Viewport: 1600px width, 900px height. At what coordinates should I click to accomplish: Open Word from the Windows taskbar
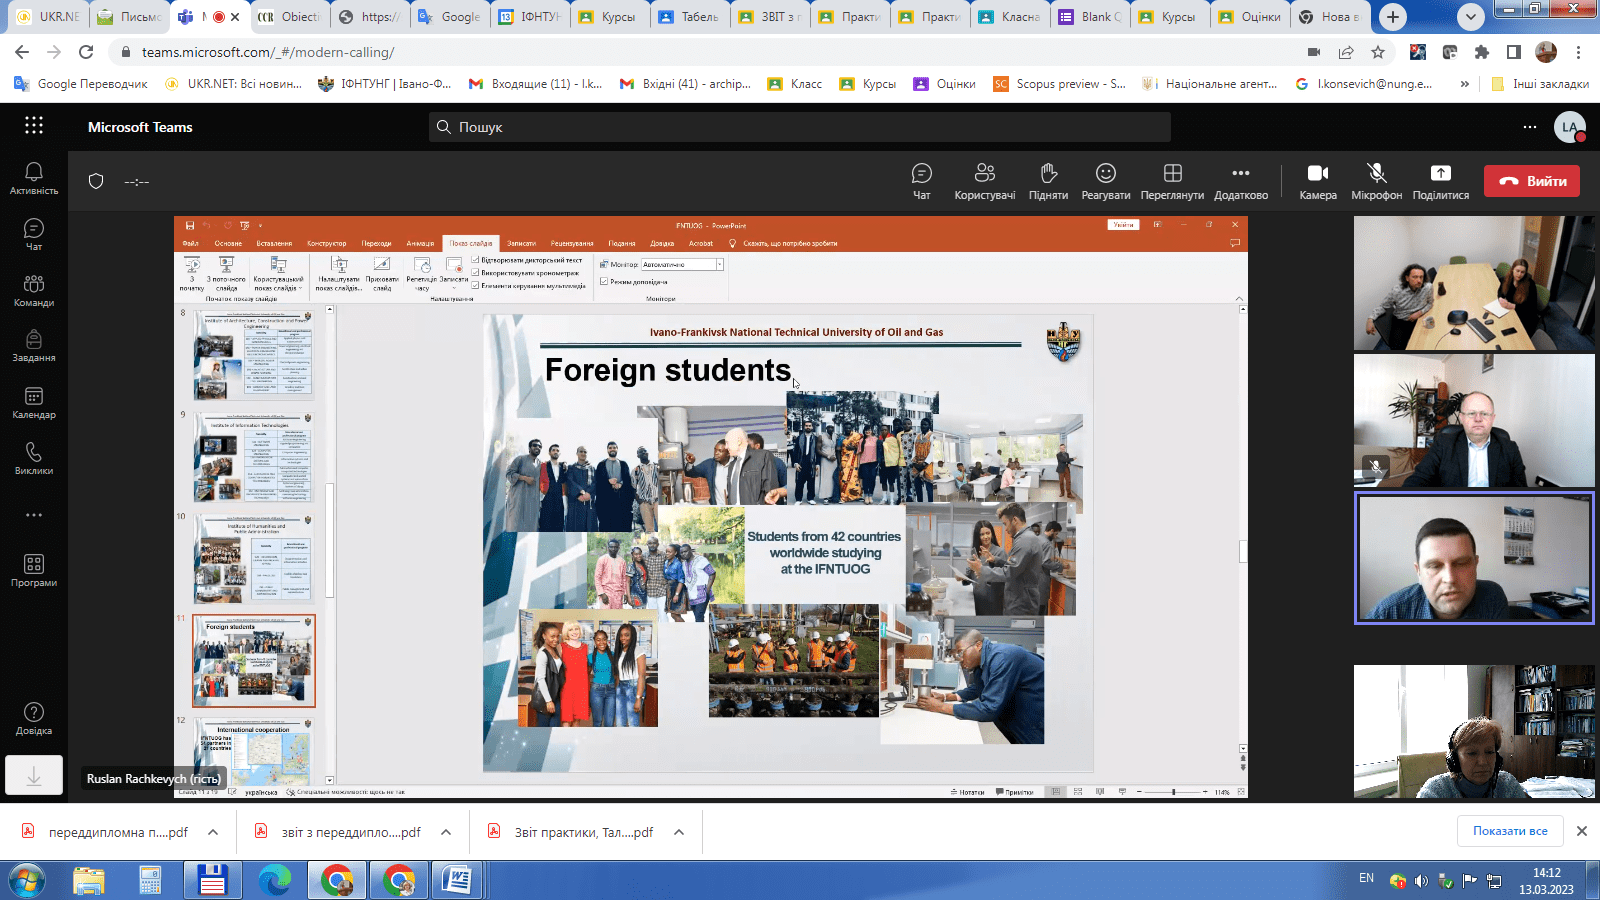click(457, 881)
